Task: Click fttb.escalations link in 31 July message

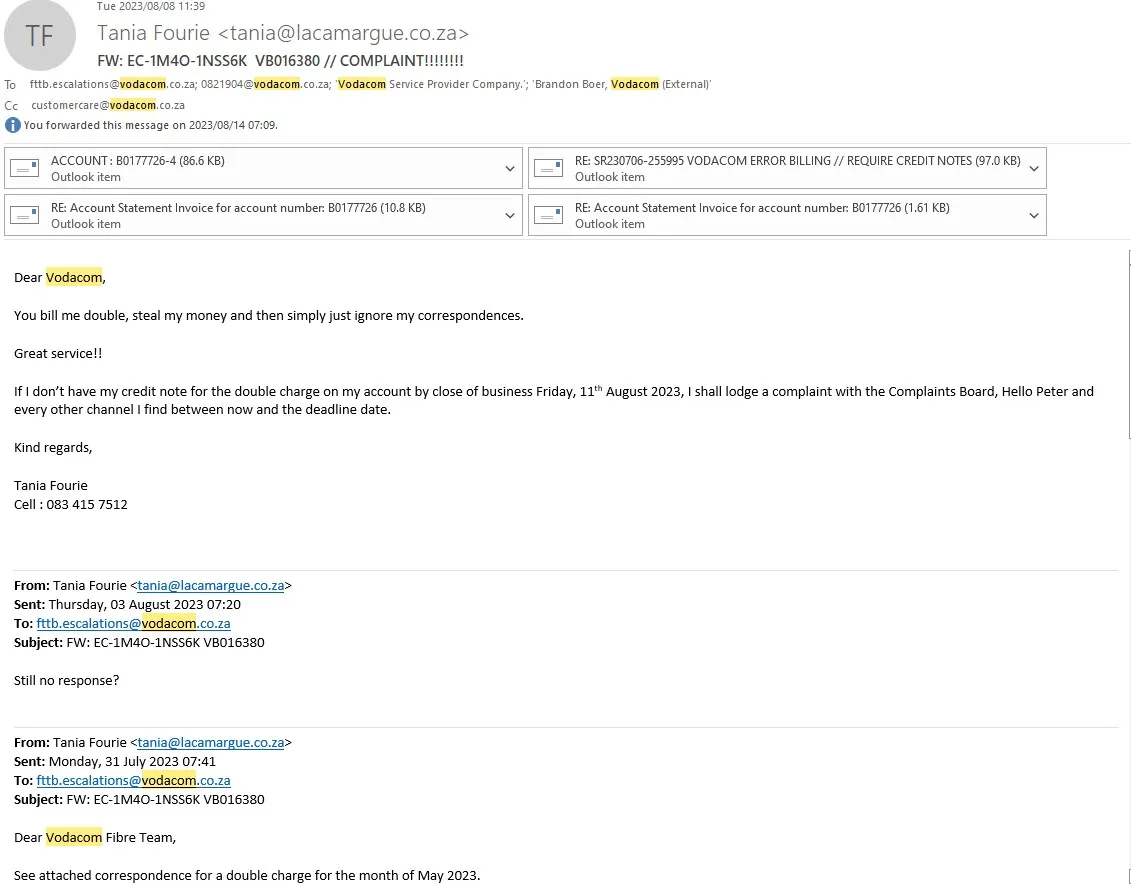Action: (133, 781)
